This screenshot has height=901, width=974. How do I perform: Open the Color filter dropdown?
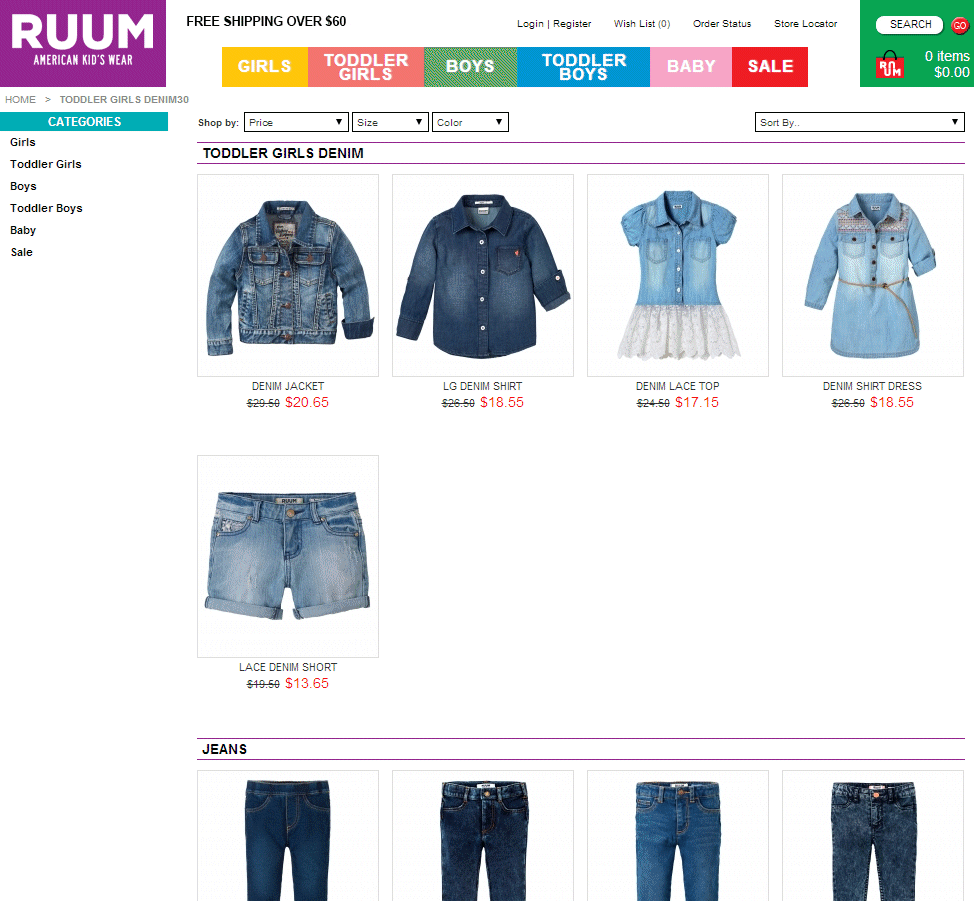pyautogui.click(x=470, y=122)
